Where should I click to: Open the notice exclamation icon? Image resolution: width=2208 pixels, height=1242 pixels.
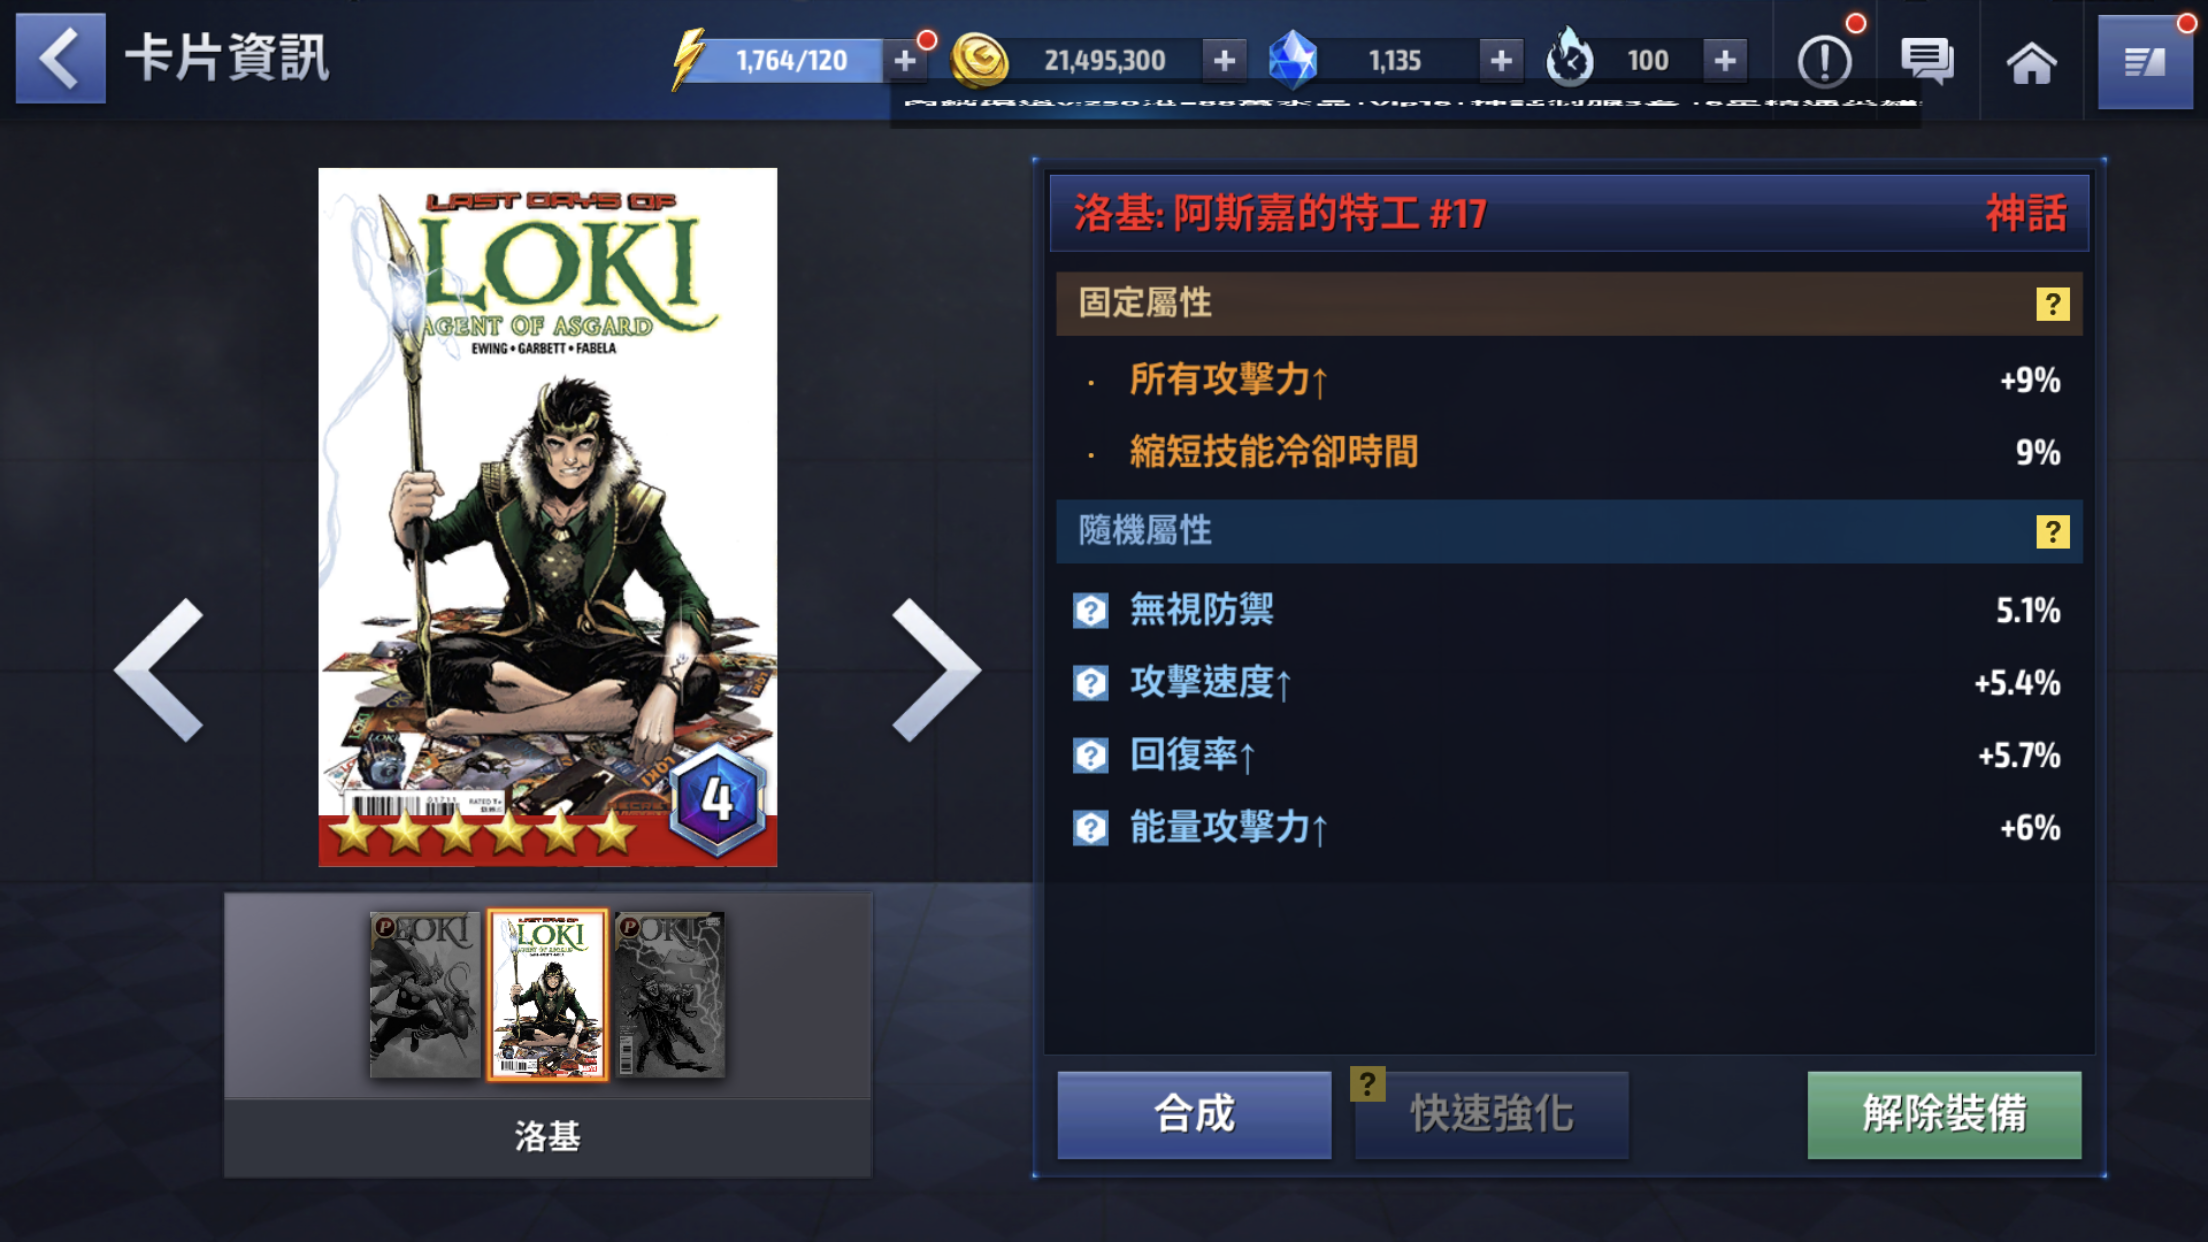pos(1824,61)
